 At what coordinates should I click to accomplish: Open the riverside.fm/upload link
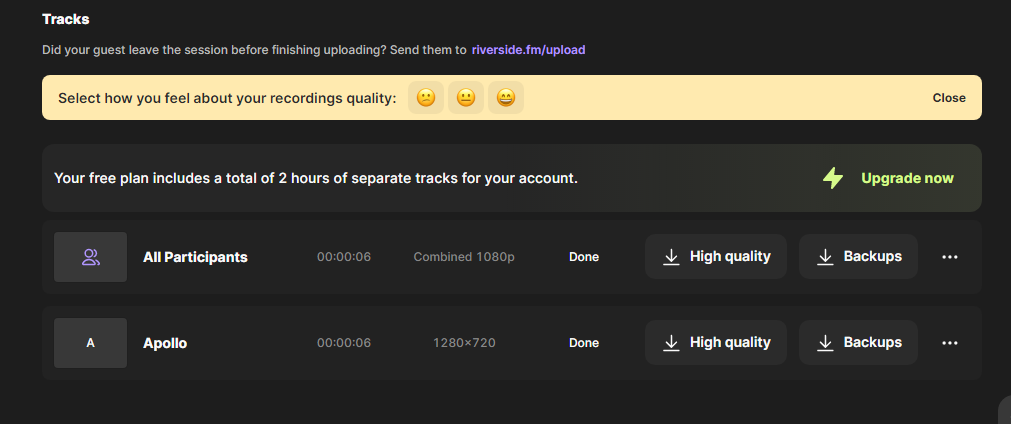coord(528,49)
